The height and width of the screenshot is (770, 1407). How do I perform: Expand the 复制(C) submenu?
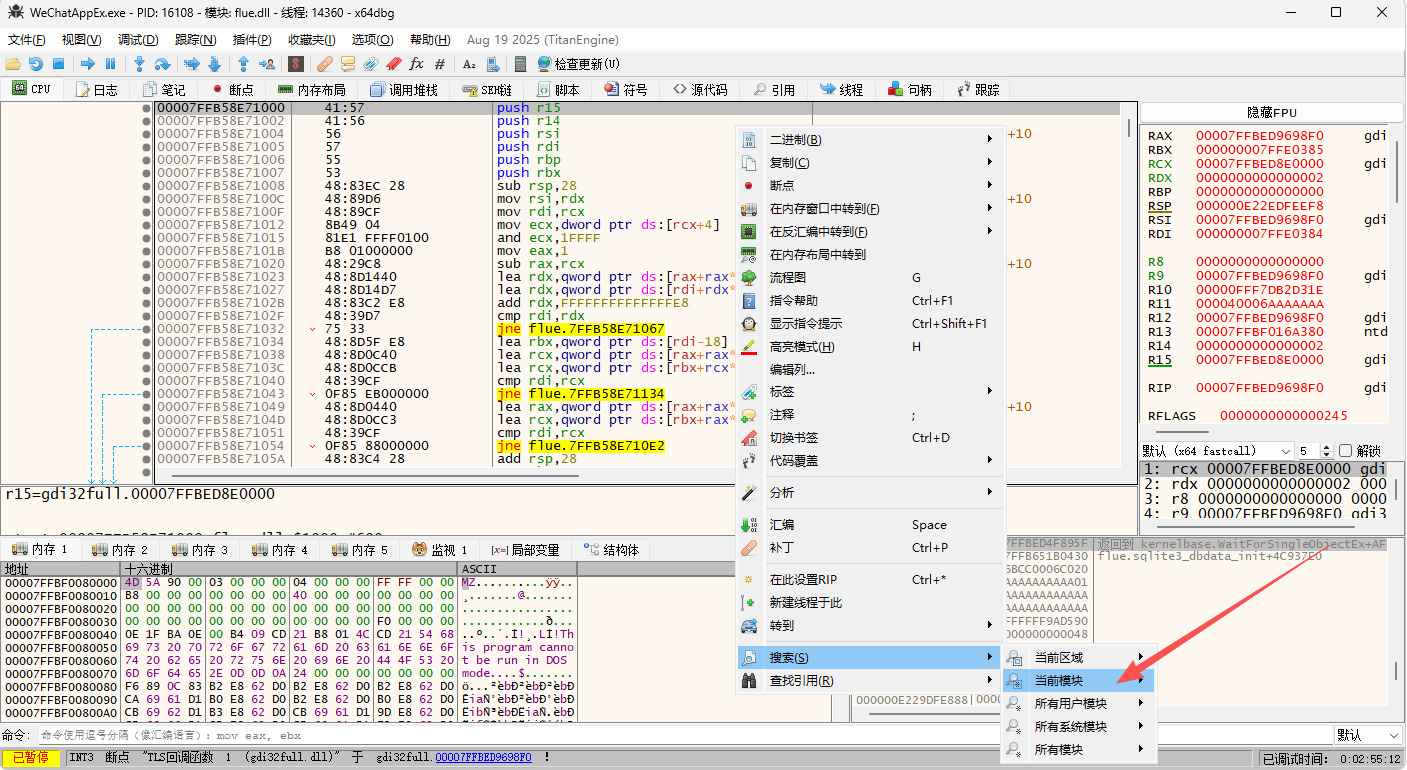point(869,163)
